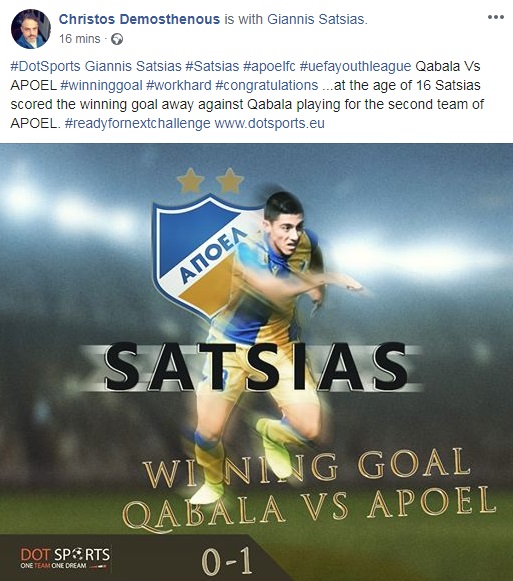The width and height of the screenshot is (513, 581).
Task: Open the Christos Demosthenous profile name link
Action: pyautogui.click(x=139, y=19)
